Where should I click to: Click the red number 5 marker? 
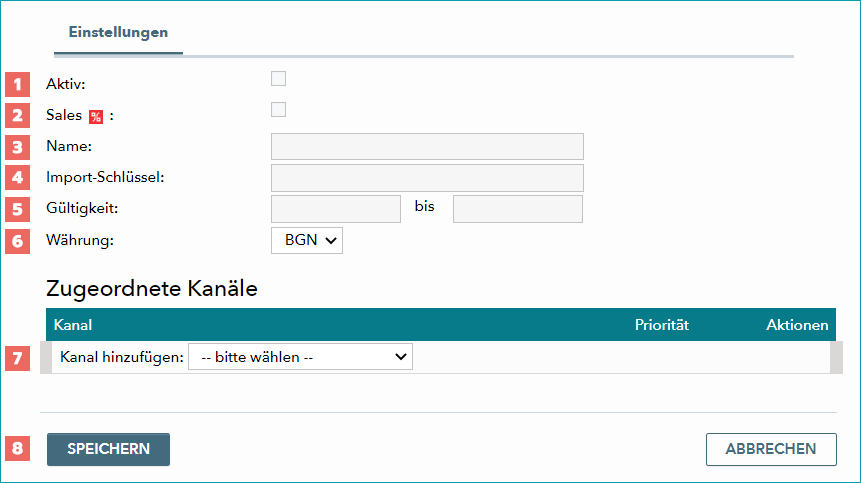pos(18,209)
